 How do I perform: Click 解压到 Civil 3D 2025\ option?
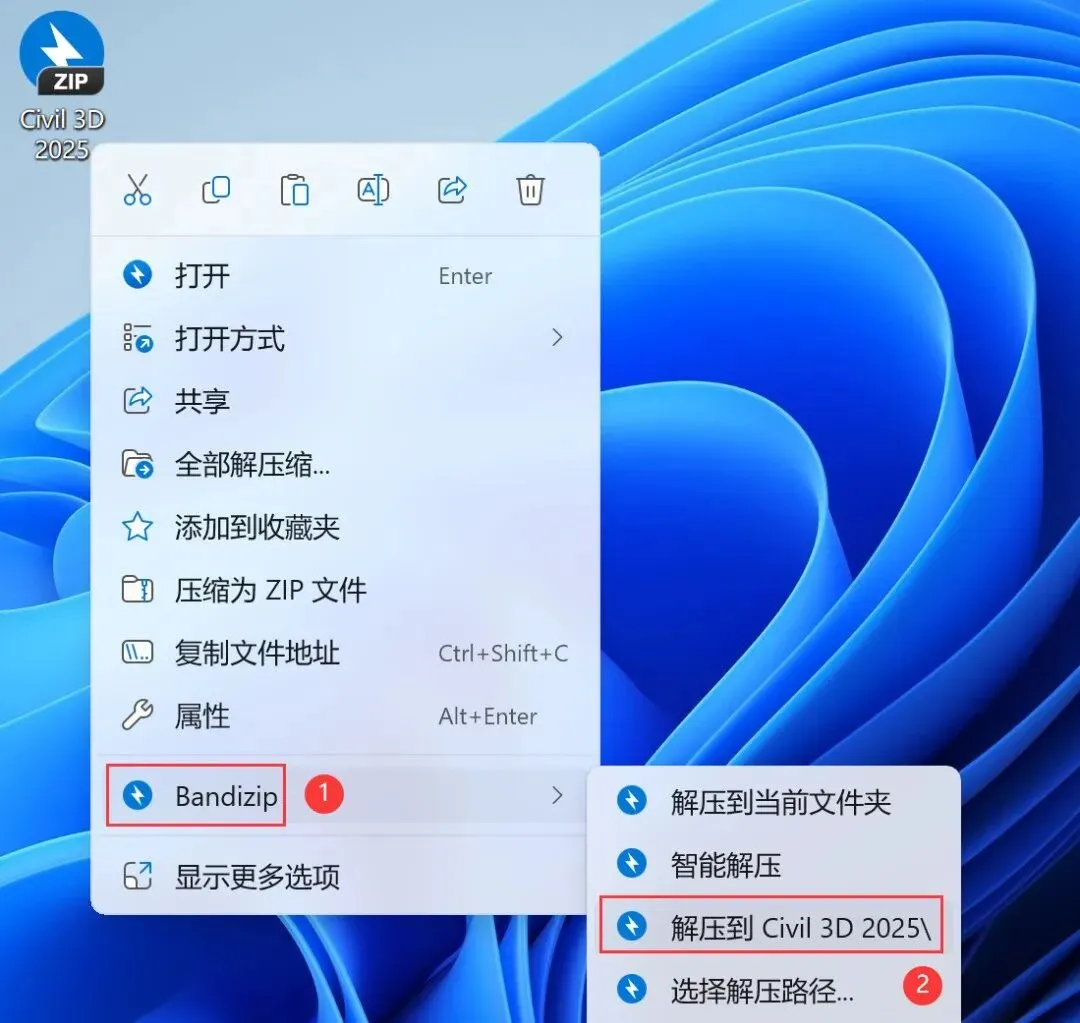coord(773,927)
